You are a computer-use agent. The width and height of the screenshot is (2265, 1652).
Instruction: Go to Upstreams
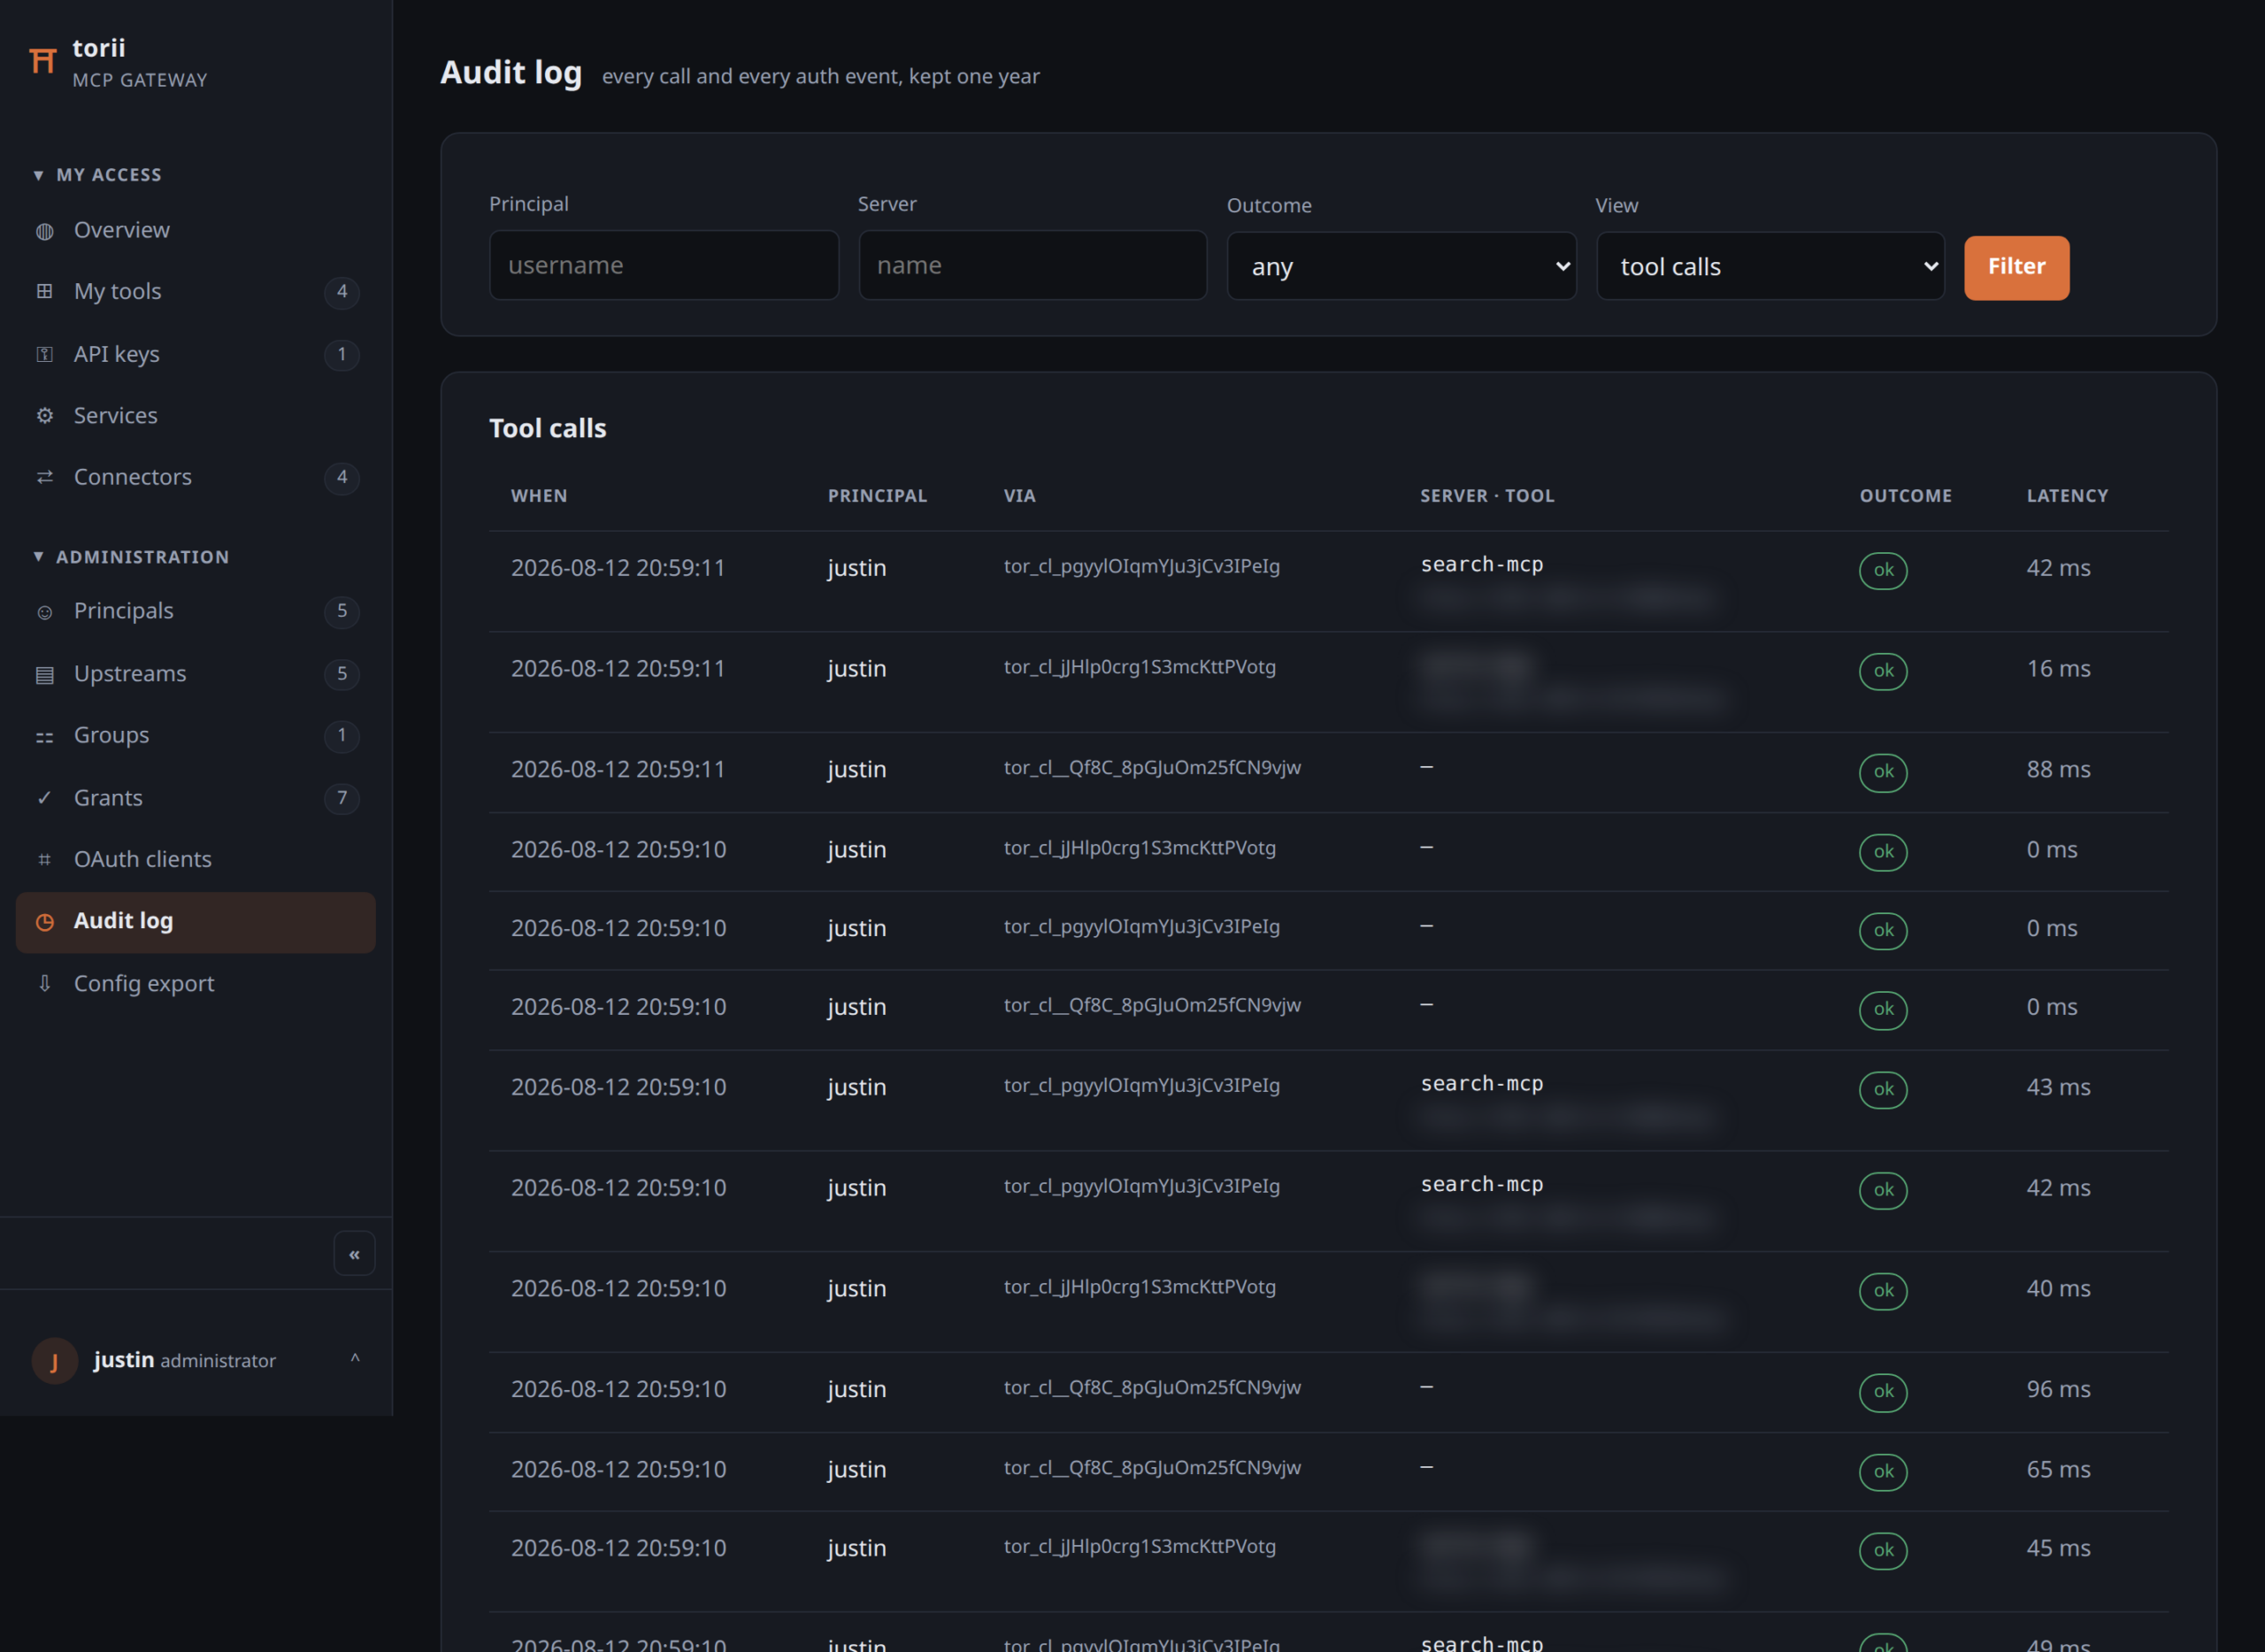196,674
